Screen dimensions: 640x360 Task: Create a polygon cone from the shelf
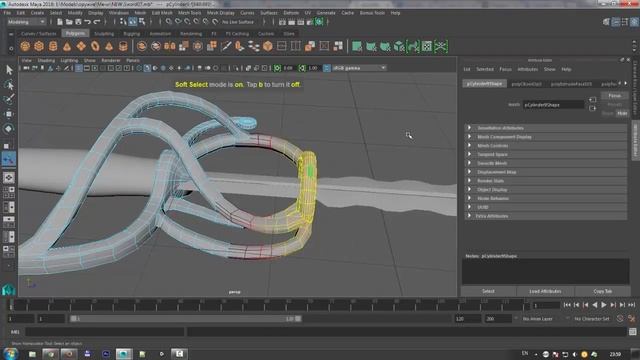click(x=67, y=46)
